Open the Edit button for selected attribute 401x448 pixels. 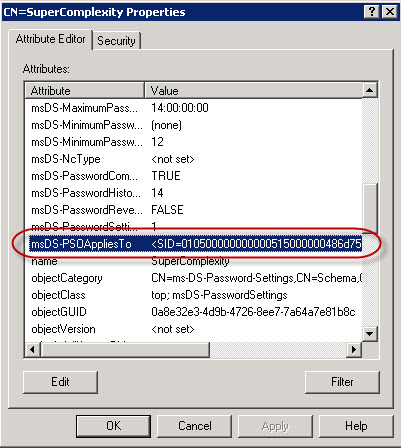click(60, 382)
